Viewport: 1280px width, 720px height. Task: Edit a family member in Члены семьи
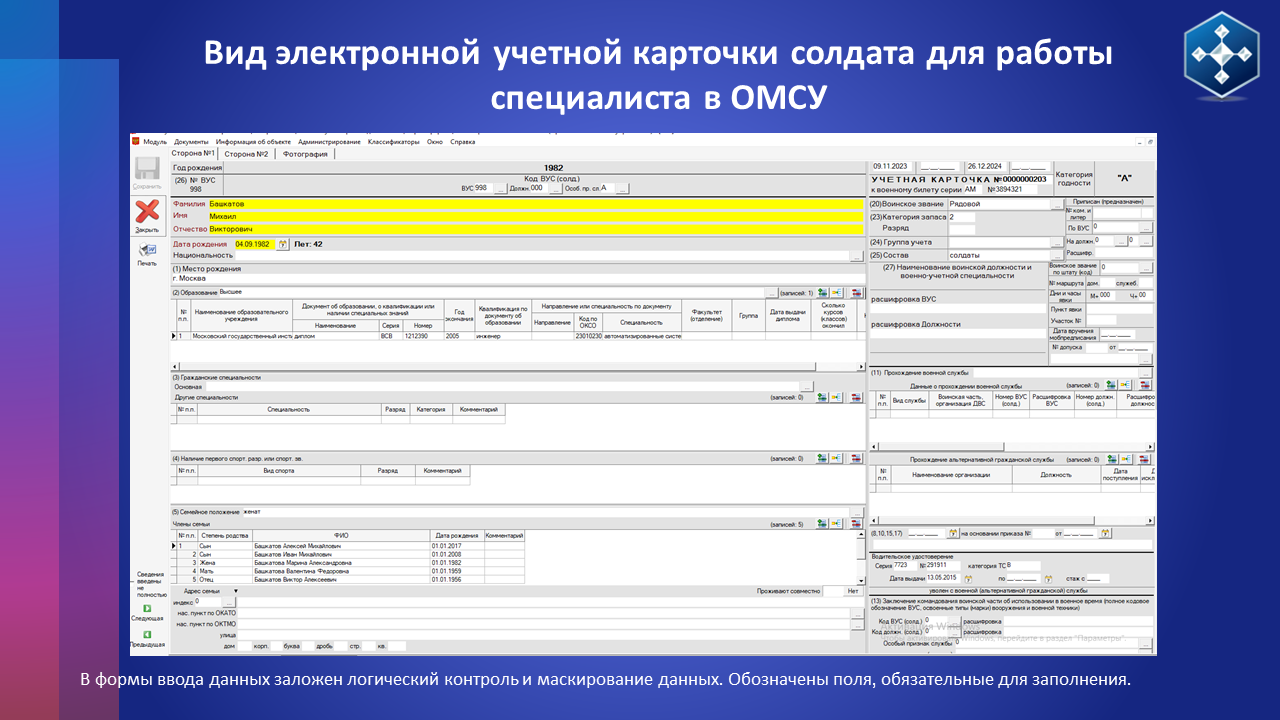coord(837,523)
